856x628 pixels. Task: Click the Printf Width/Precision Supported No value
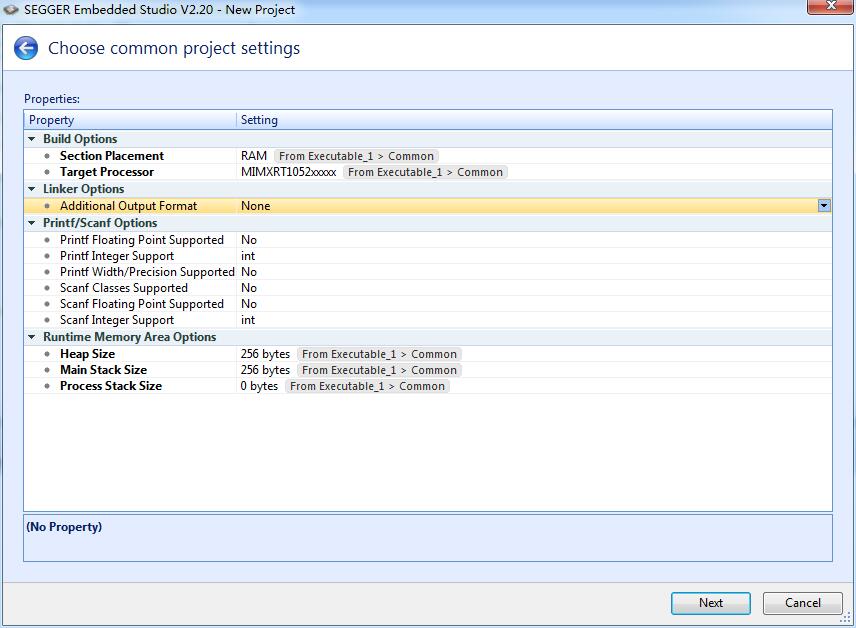(249, 272)
